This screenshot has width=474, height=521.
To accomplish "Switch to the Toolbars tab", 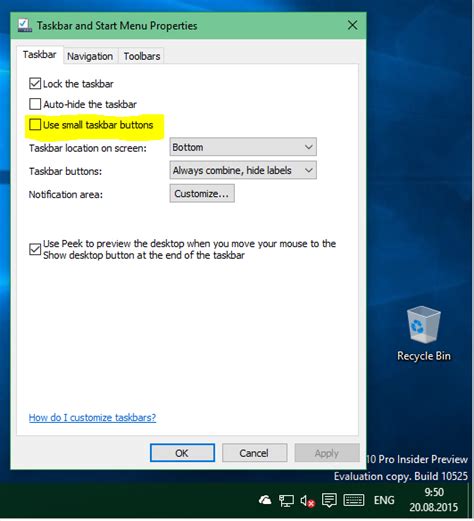I will [x=142, y=56].
